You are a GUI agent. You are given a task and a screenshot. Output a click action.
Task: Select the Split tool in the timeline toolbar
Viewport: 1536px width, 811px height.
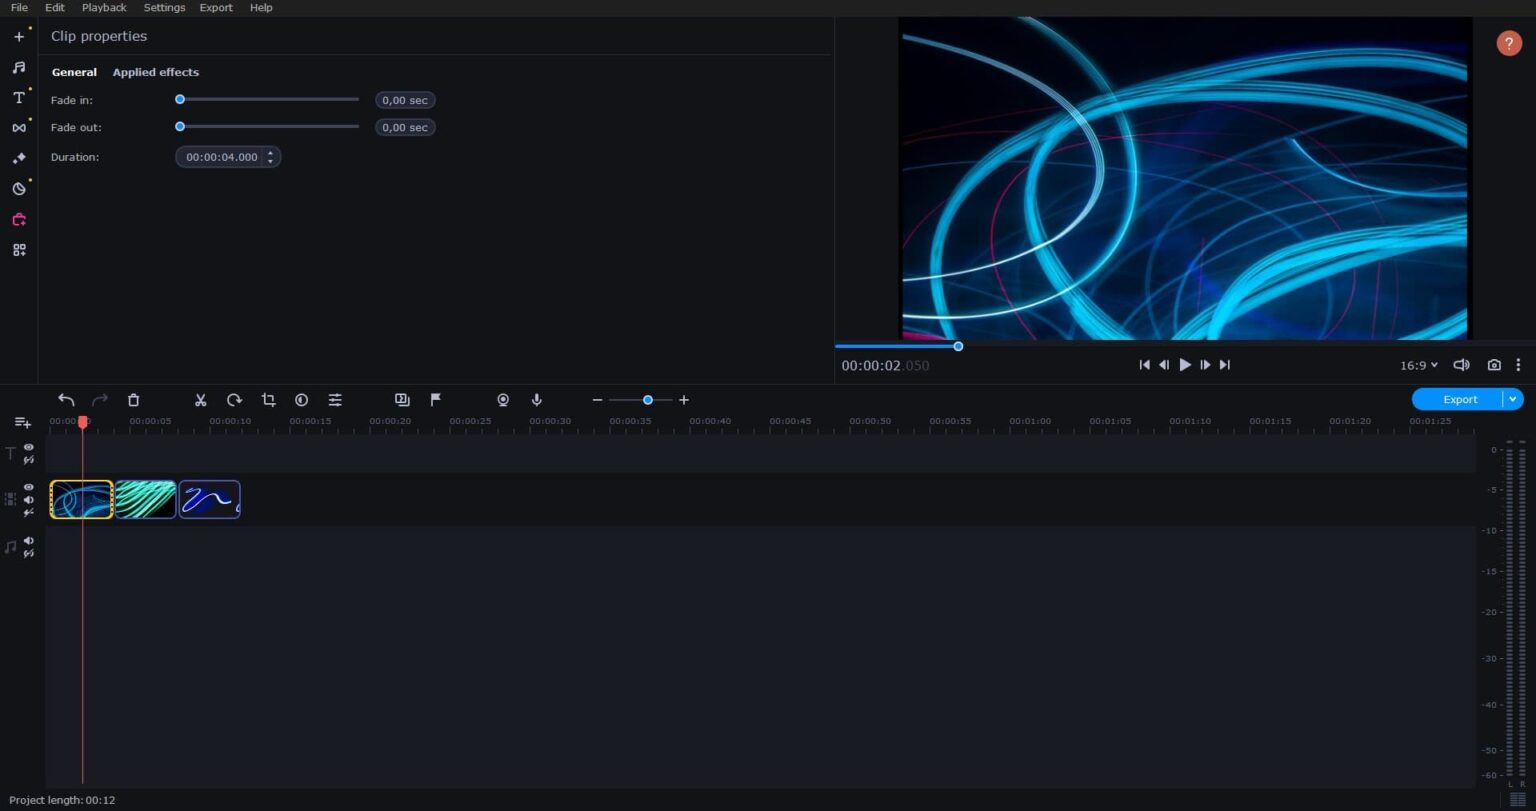(200, 399)
